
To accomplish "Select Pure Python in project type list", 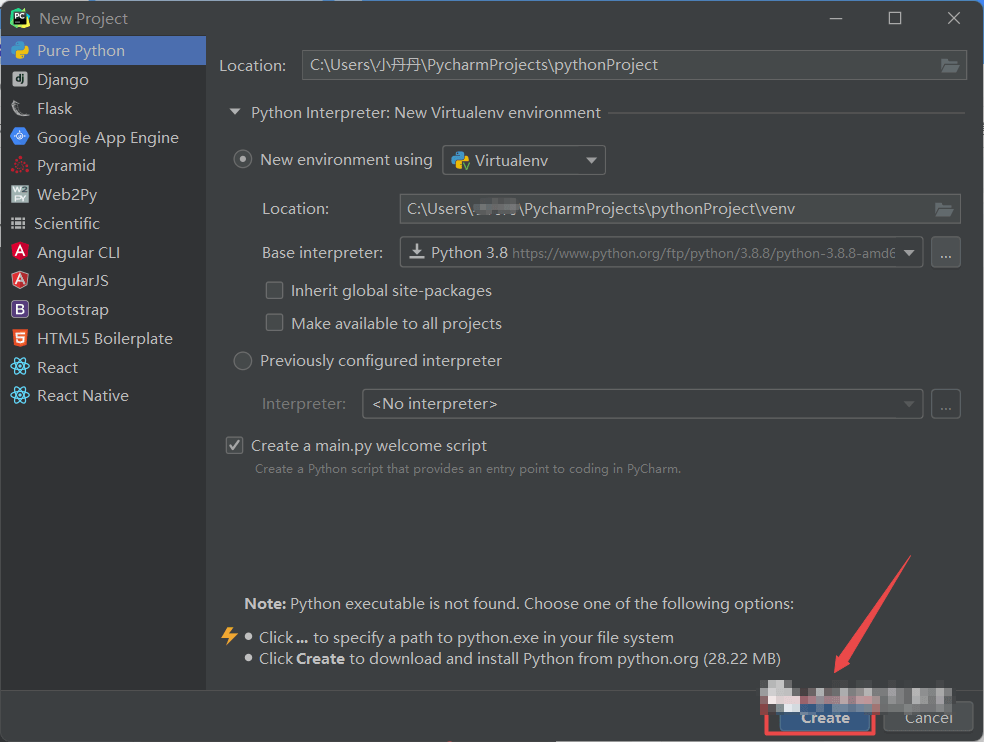I will (81, 51).
